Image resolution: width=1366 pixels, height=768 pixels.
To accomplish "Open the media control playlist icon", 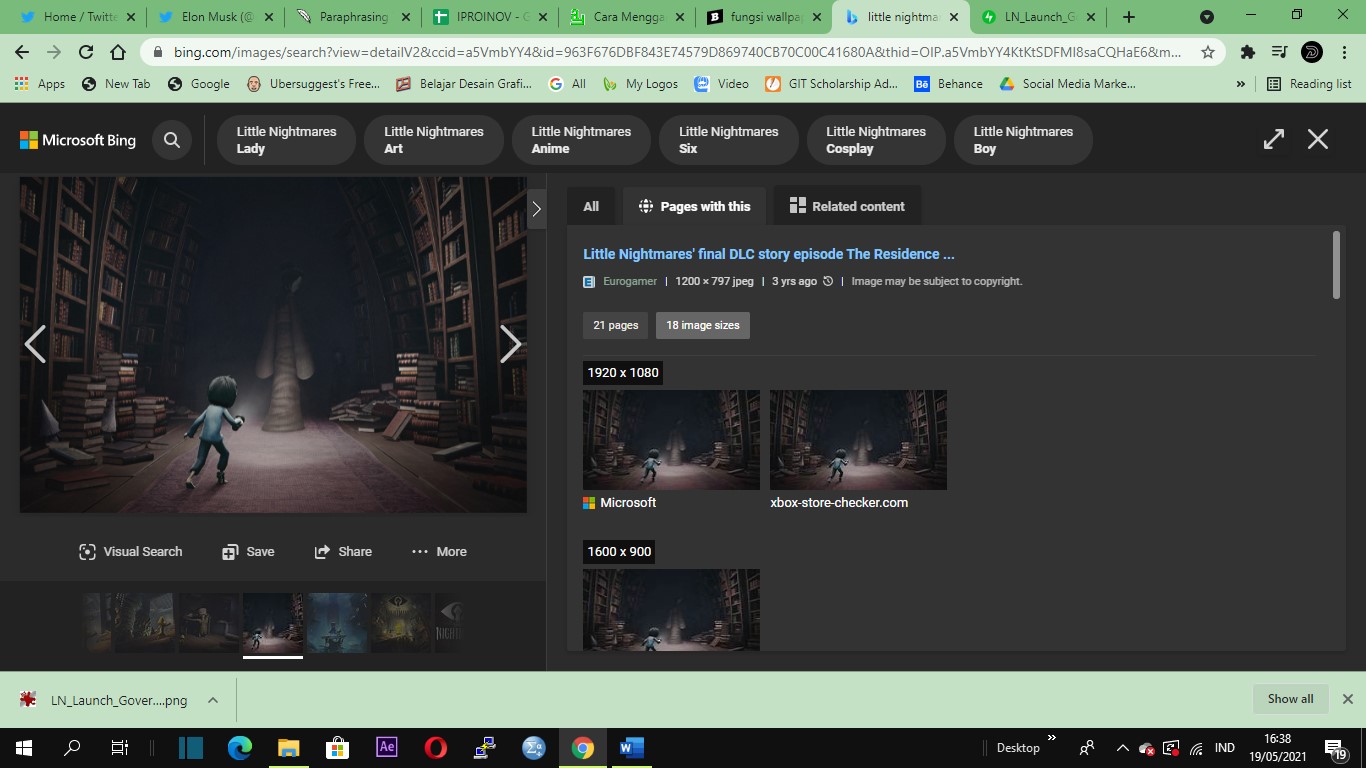I will point(1279,52).
